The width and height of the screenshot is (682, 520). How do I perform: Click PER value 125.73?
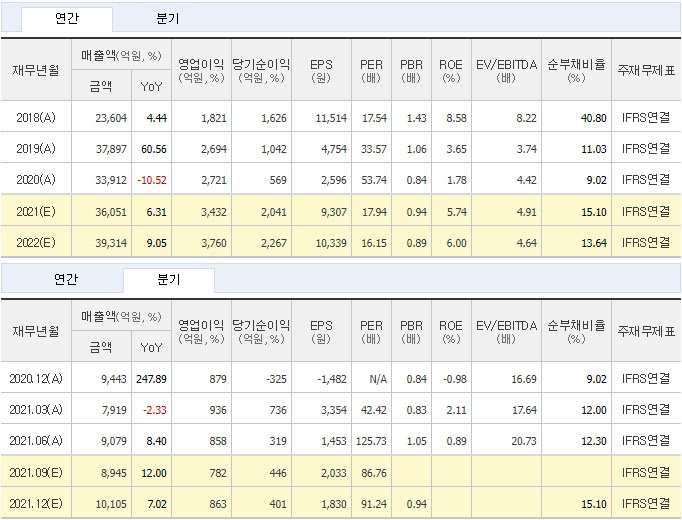pyautogui.click(x=371, y=441)
